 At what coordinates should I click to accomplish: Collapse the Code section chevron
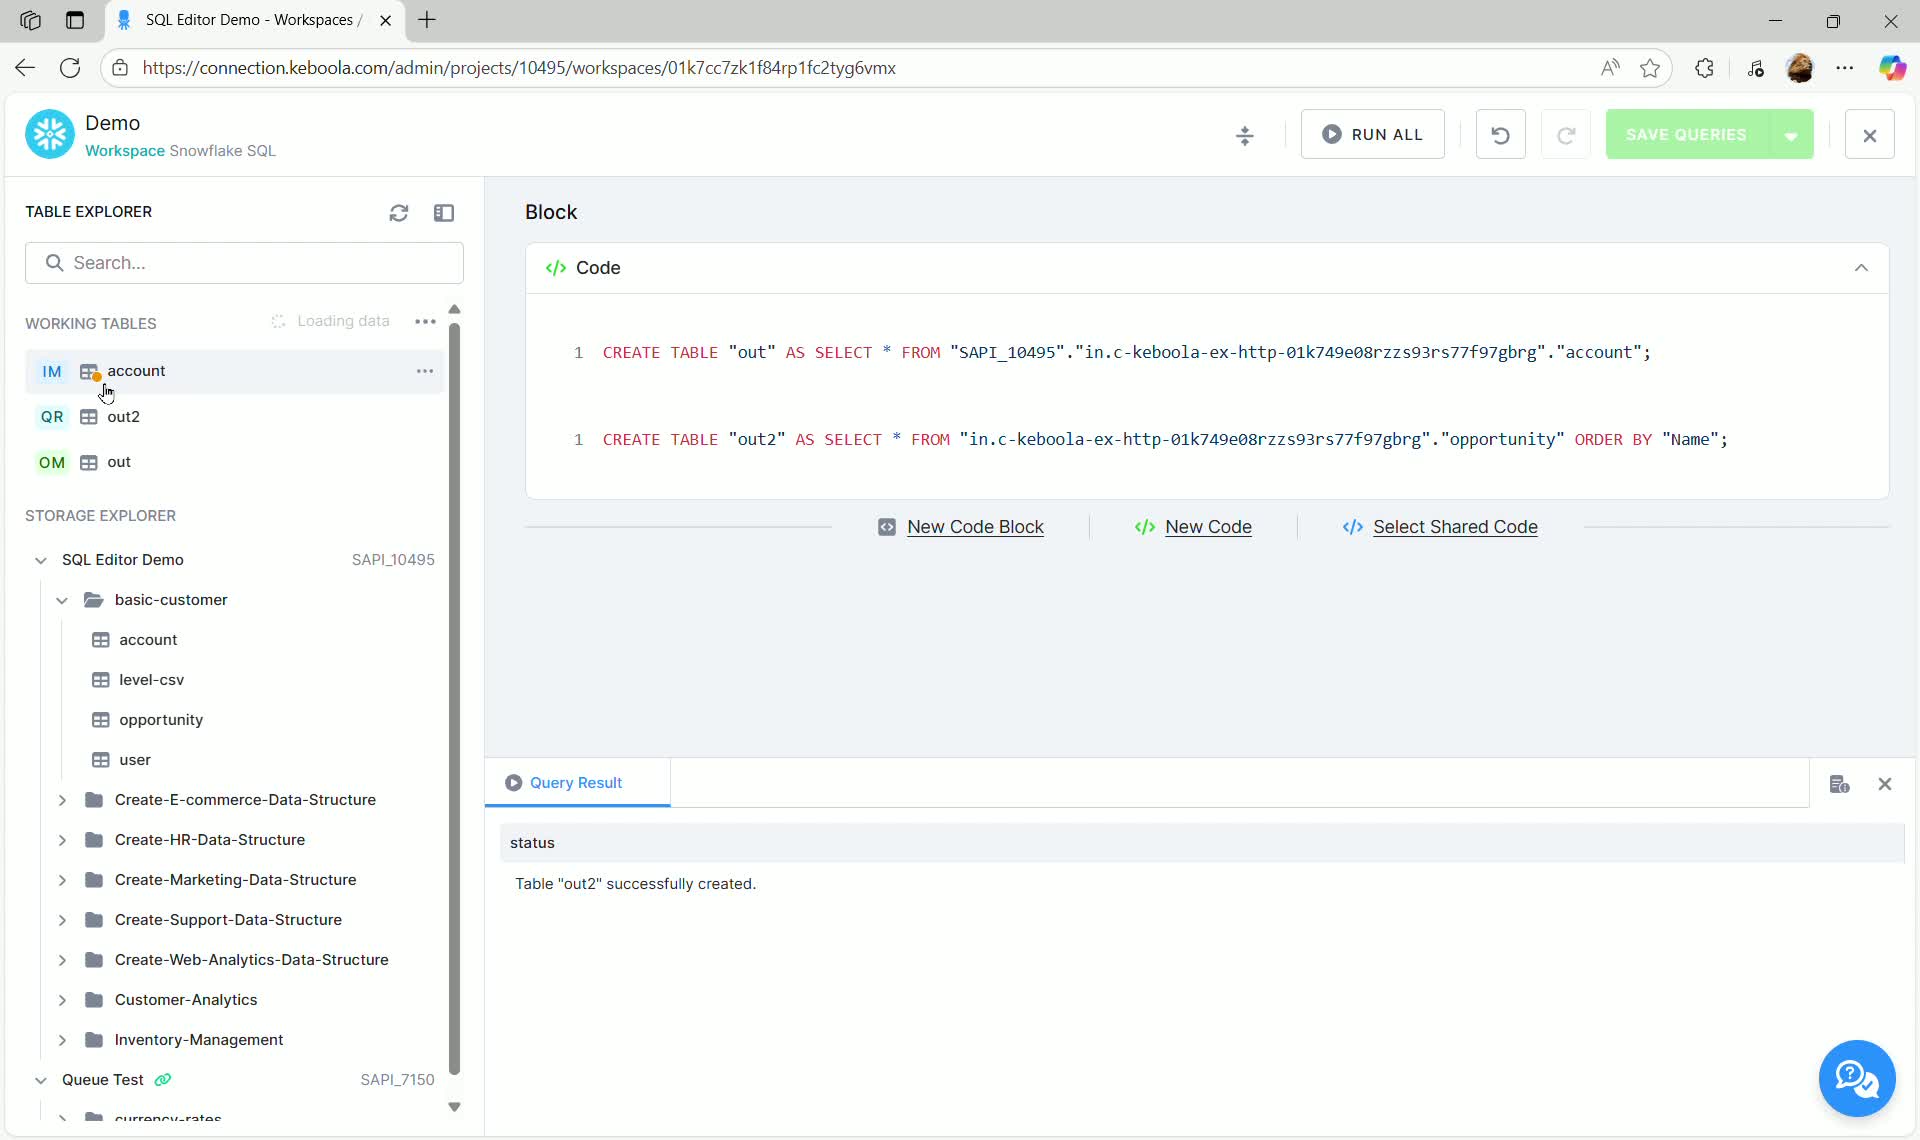[1861, 268]
